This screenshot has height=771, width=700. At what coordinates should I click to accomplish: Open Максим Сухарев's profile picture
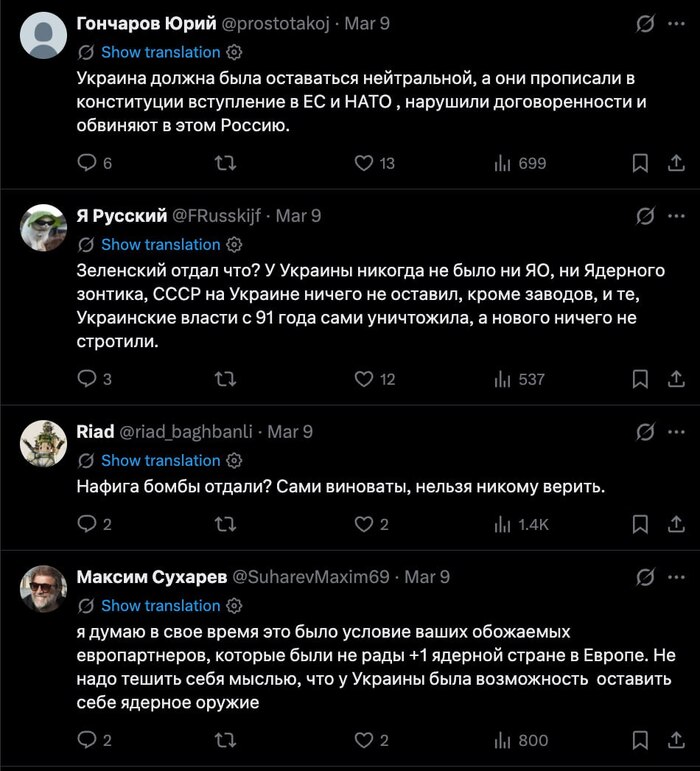point(43,589)
